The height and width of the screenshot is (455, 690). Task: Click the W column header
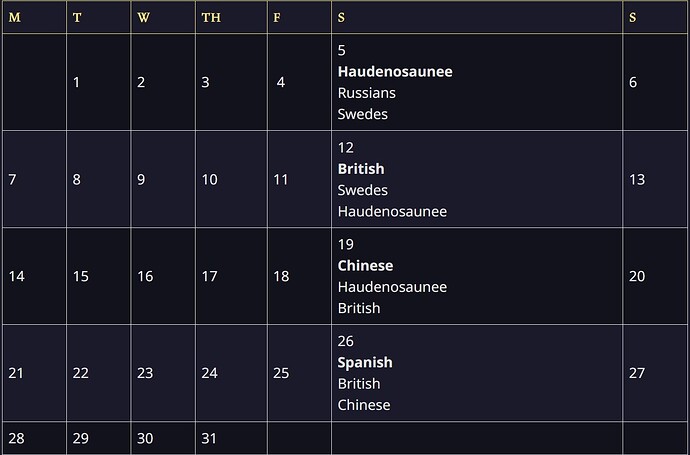point(143,18)
